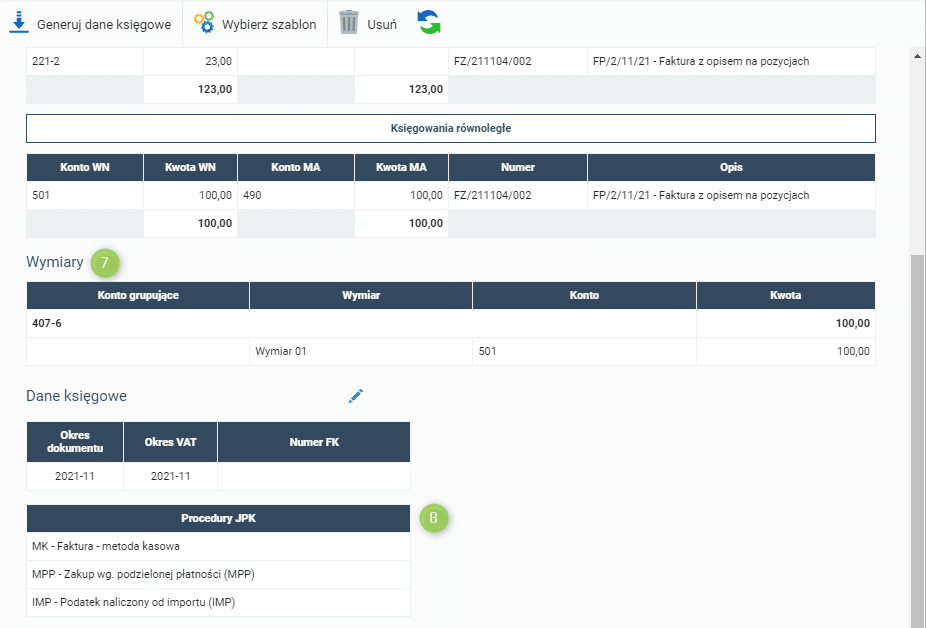This screenshot has width=926, height=628.
Task: Click the 23,00 amount cell
Action: (190, 61)
